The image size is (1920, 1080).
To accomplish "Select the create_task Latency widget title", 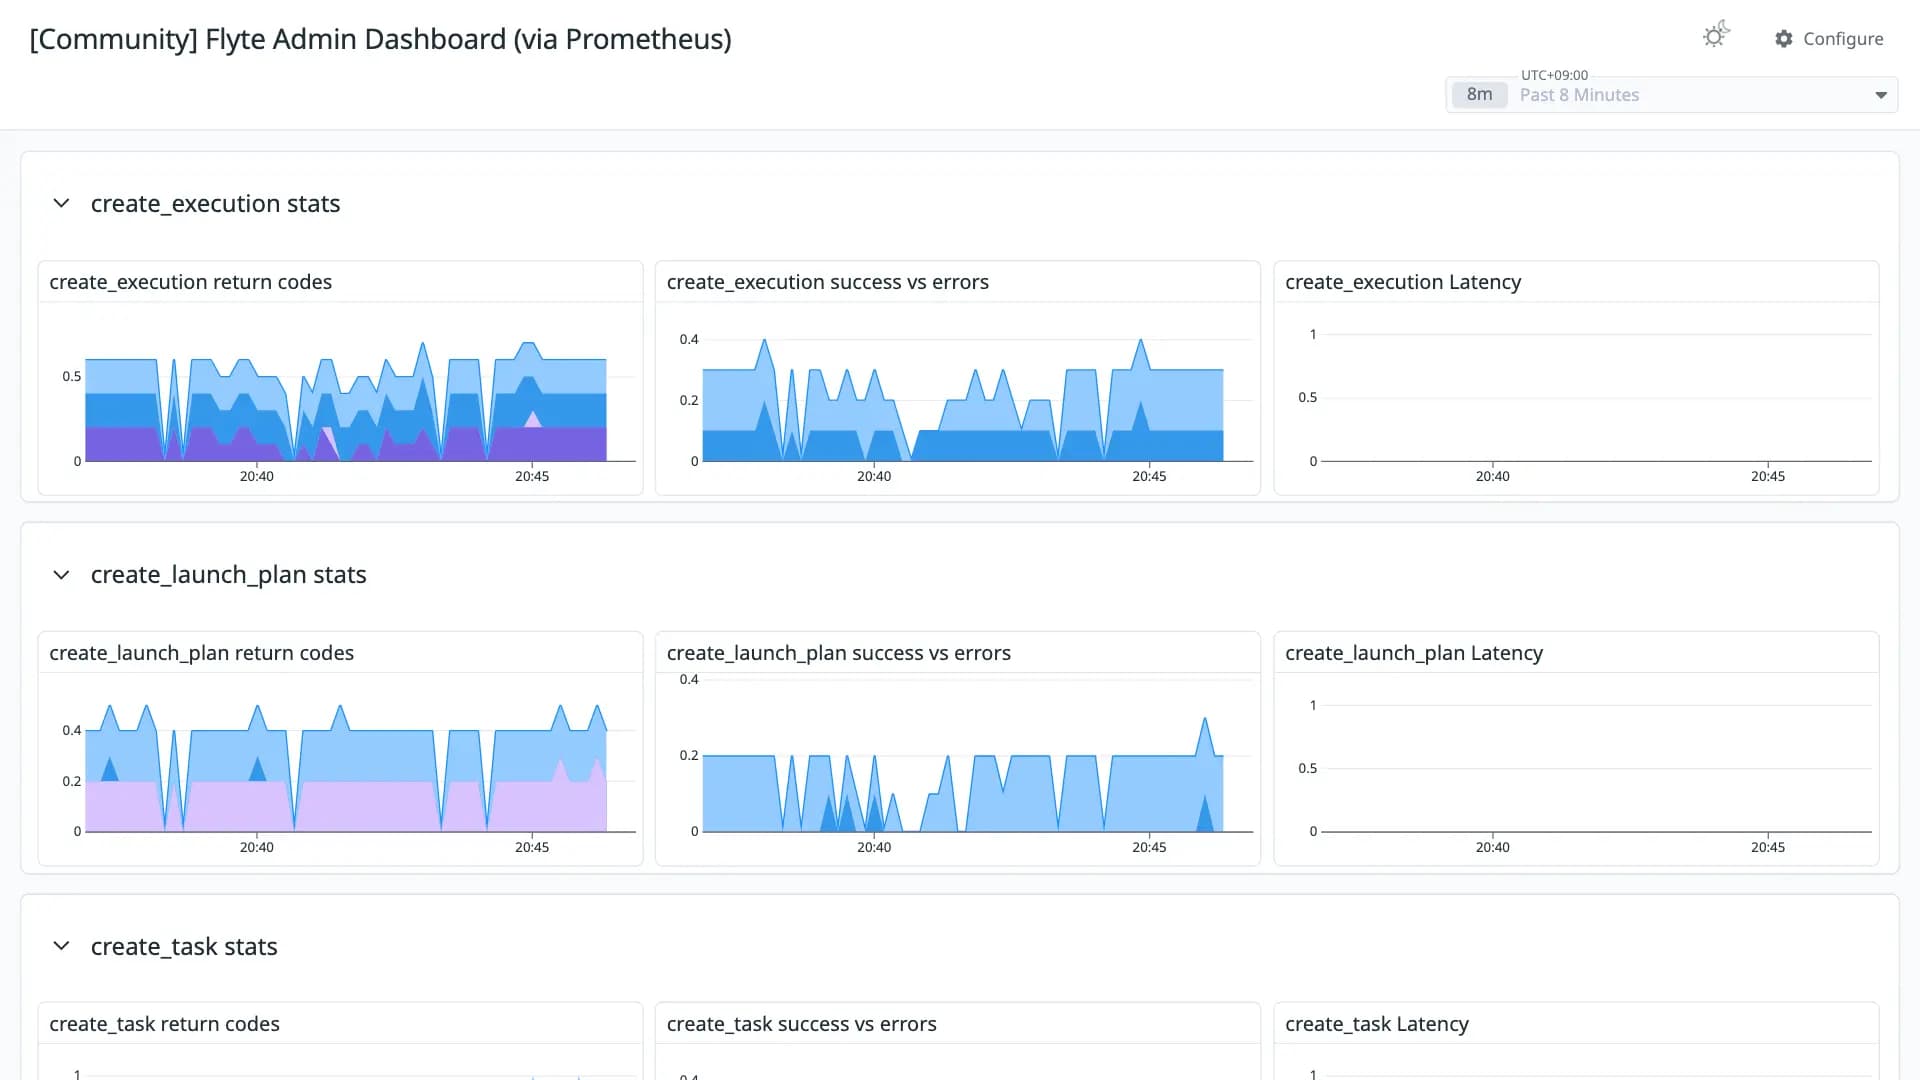I will point(1377,1024).
